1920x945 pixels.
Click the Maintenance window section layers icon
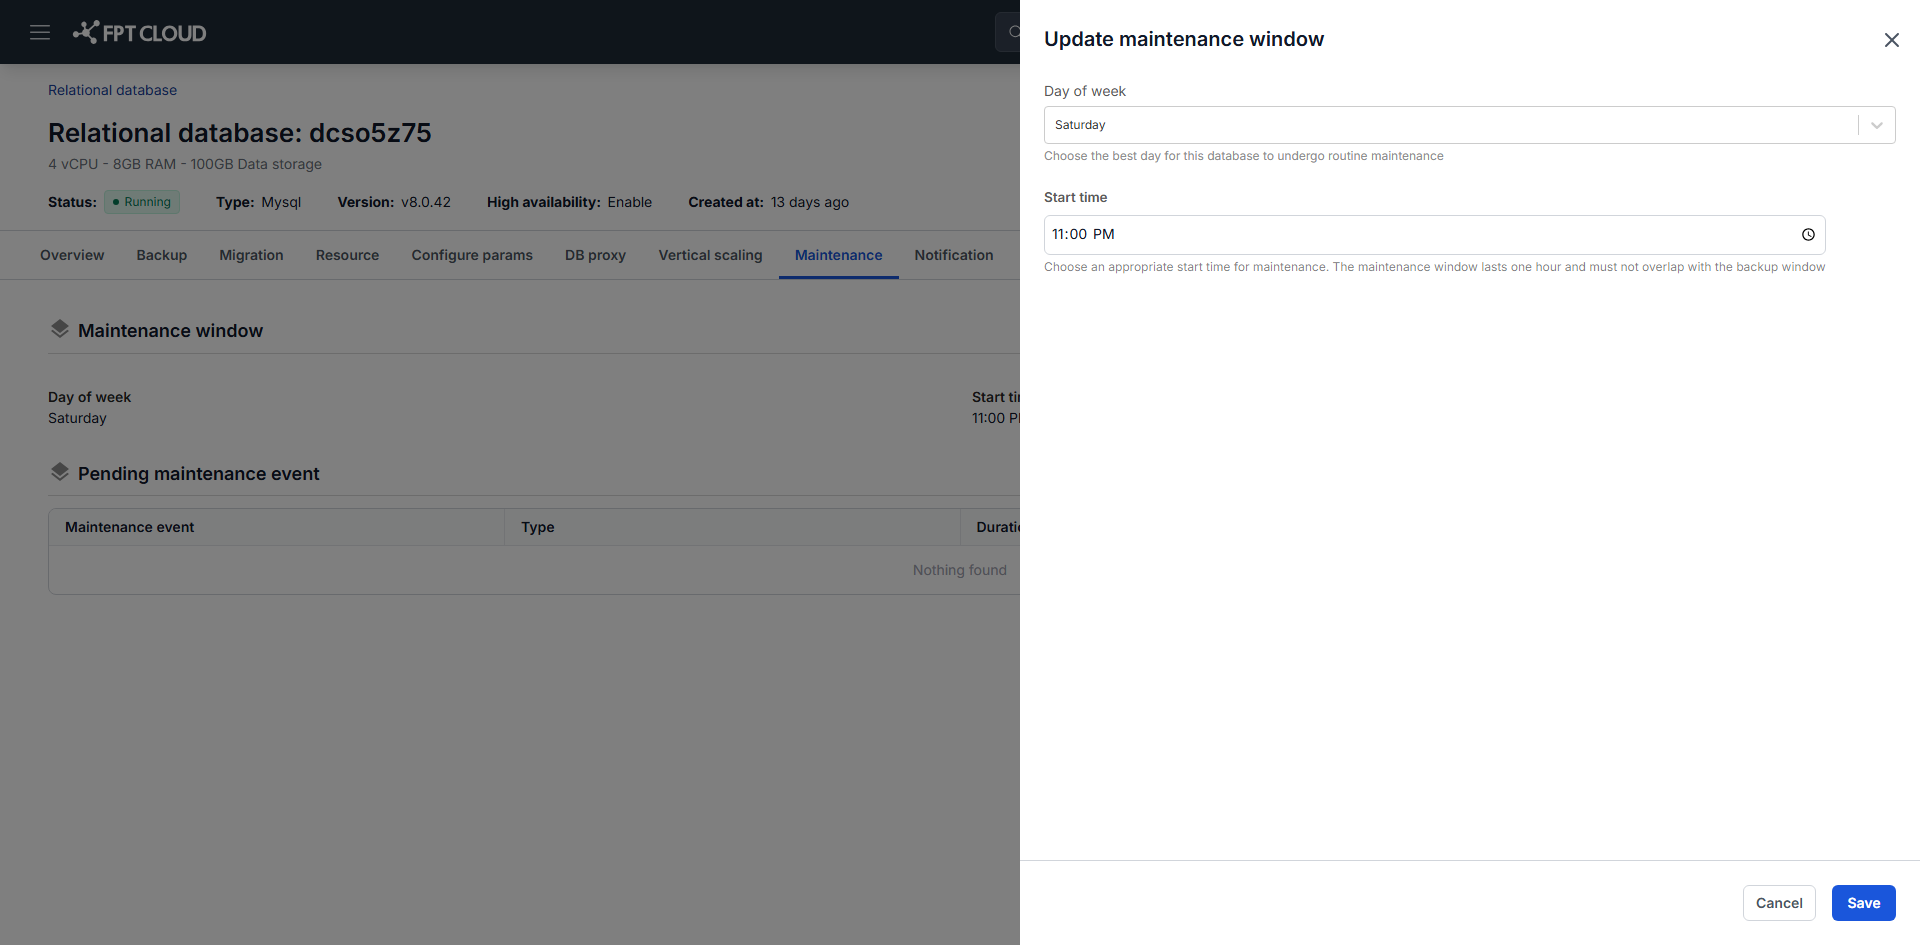pos(60,329)
